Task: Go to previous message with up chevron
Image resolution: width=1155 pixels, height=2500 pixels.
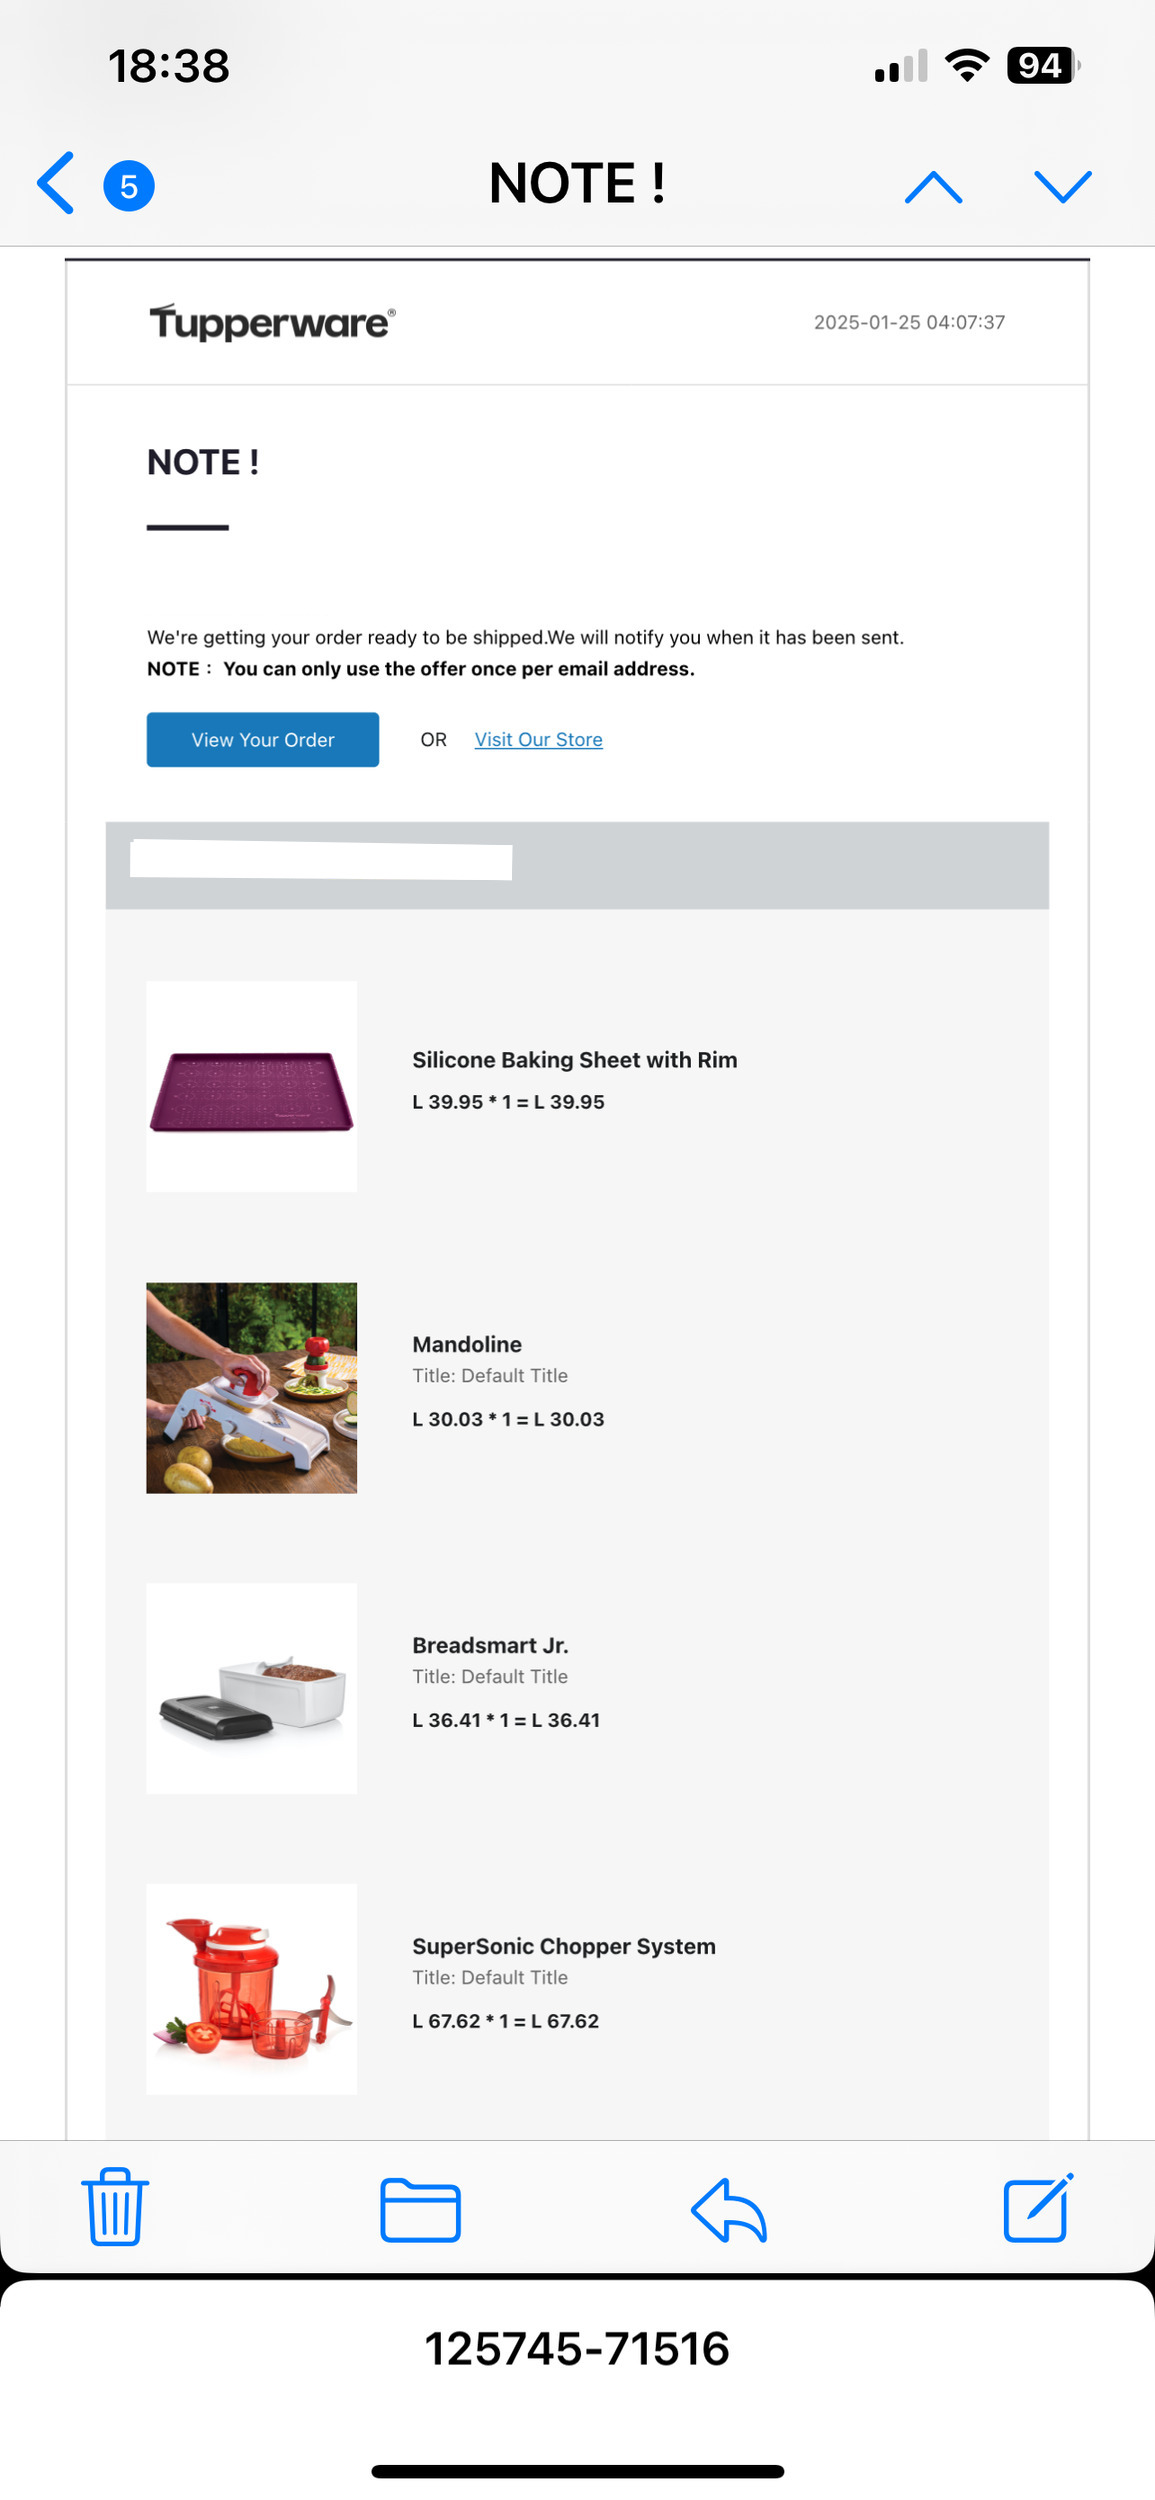Action: point(933,187)
